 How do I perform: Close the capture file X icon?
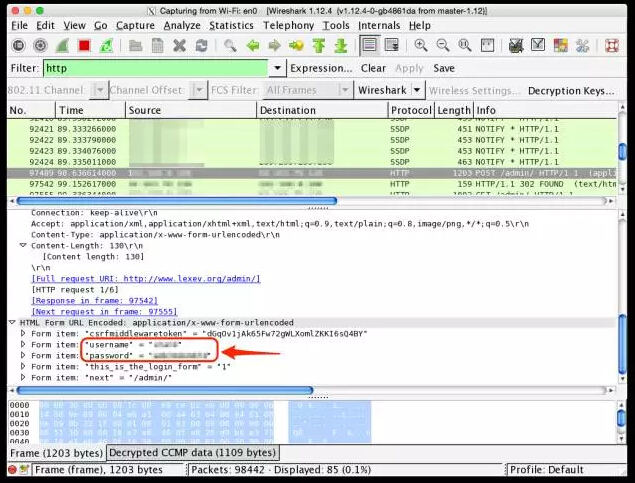pyautogui.click(x=179, y=45)
